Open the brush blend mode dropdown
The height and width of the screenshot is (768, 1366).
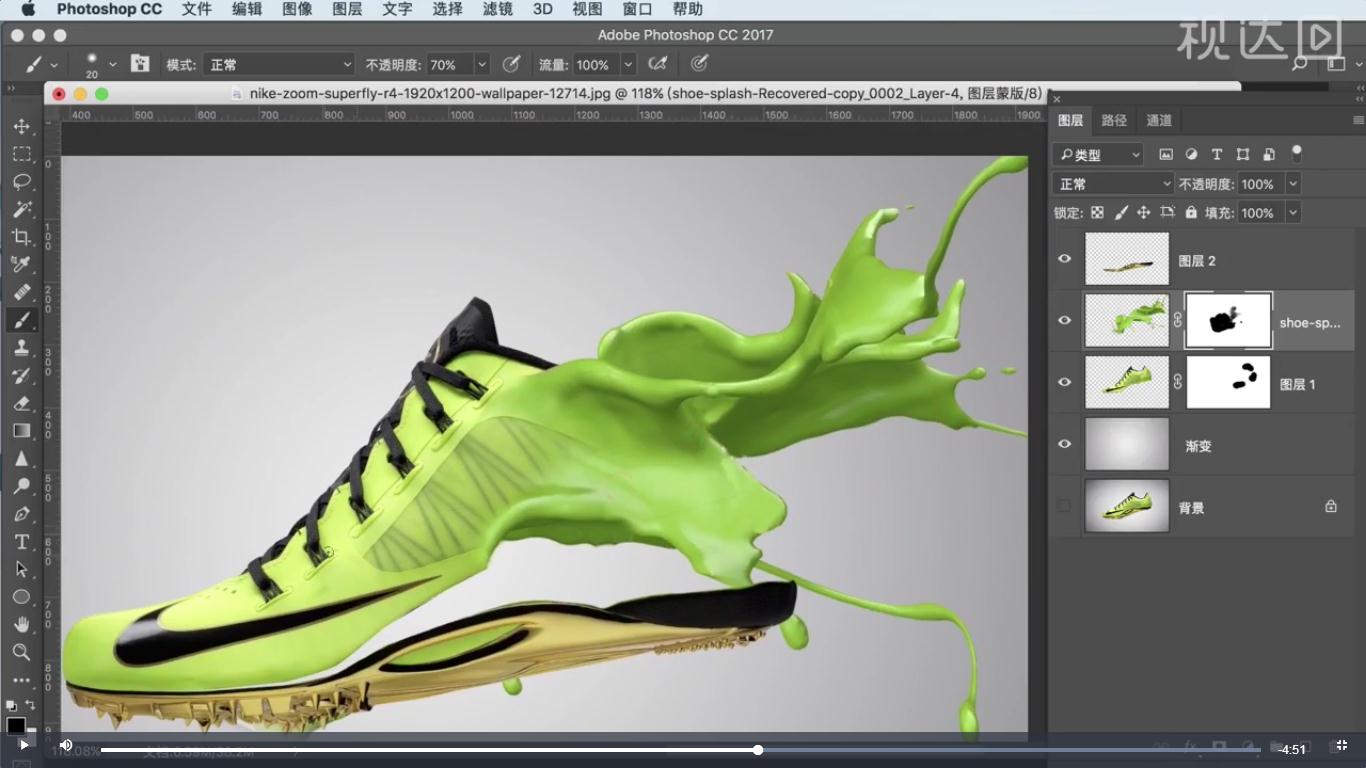pos(279,64)
